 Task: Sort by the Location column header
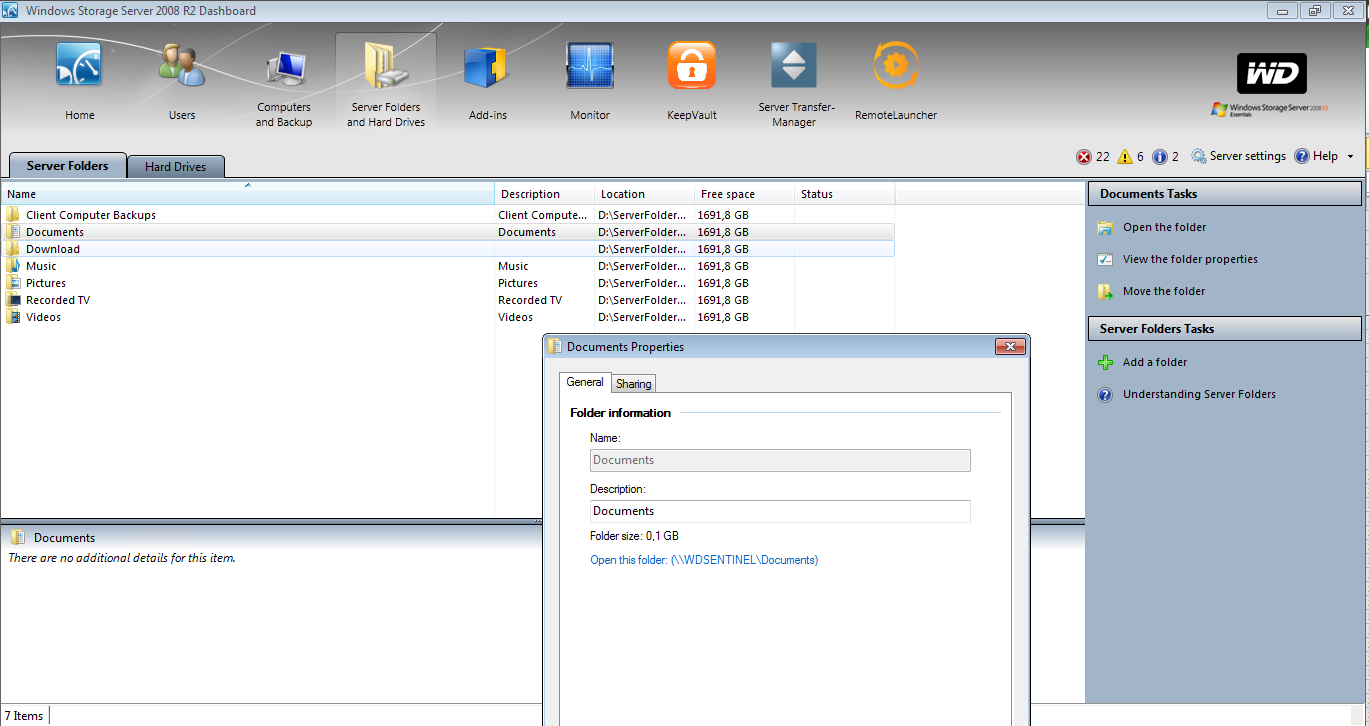click(645, 194)
